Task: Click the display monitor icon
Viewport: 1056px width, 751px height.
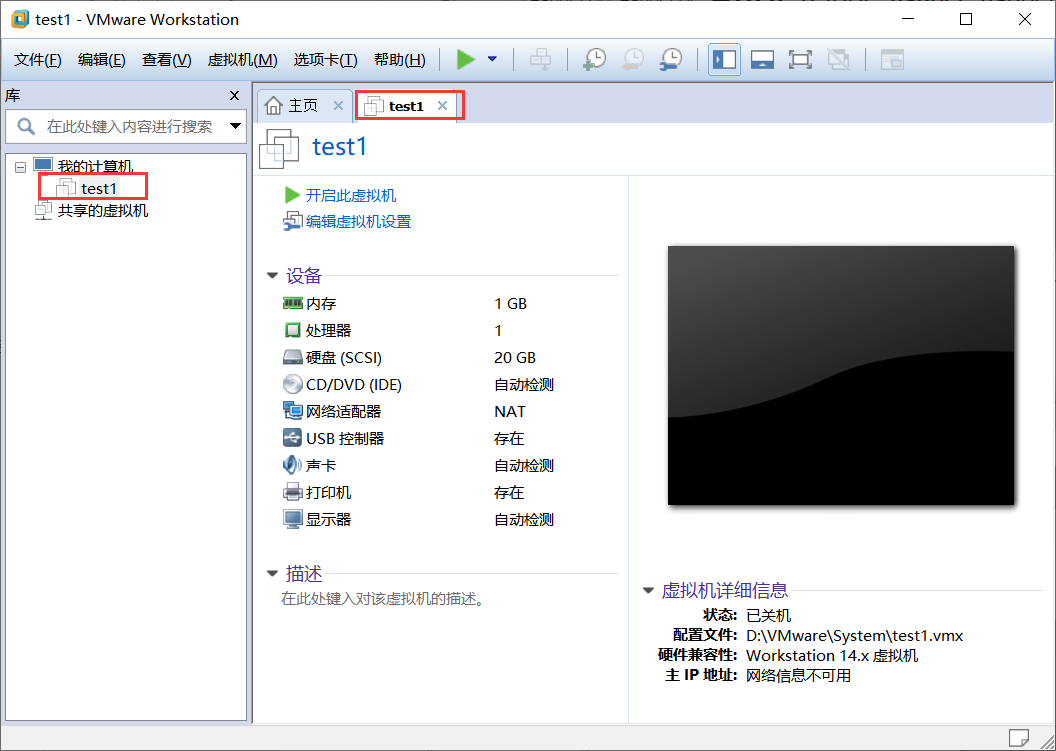Action: 292,519
